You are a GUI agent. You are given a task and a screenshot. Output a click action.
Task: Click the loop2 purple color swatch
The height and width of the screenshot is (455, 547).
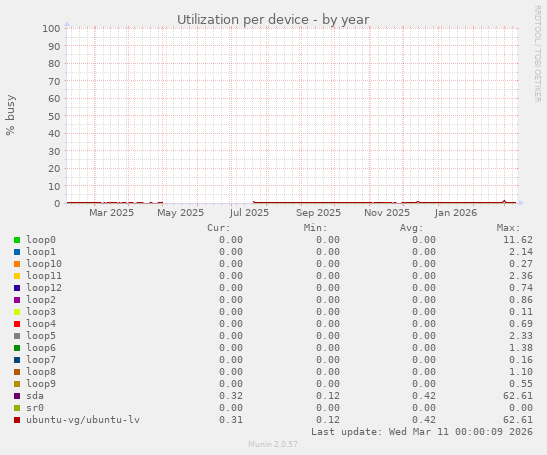[x=17, y=300]
